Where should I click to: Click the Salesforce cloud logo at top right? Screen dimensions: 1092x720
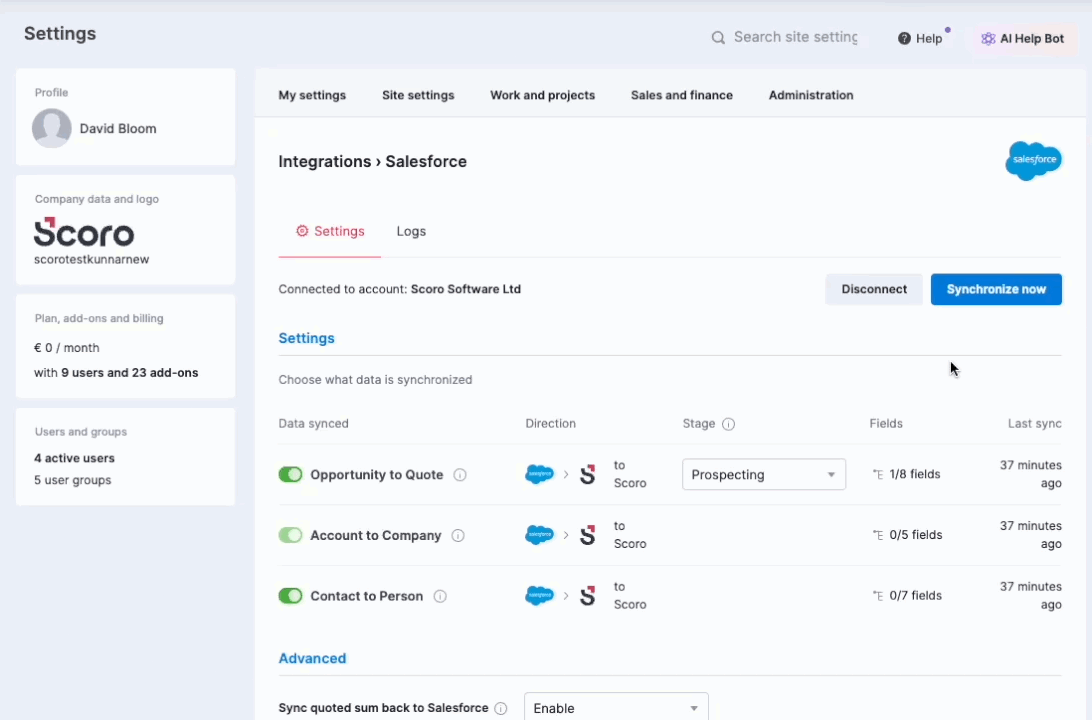coord(1034,161)
